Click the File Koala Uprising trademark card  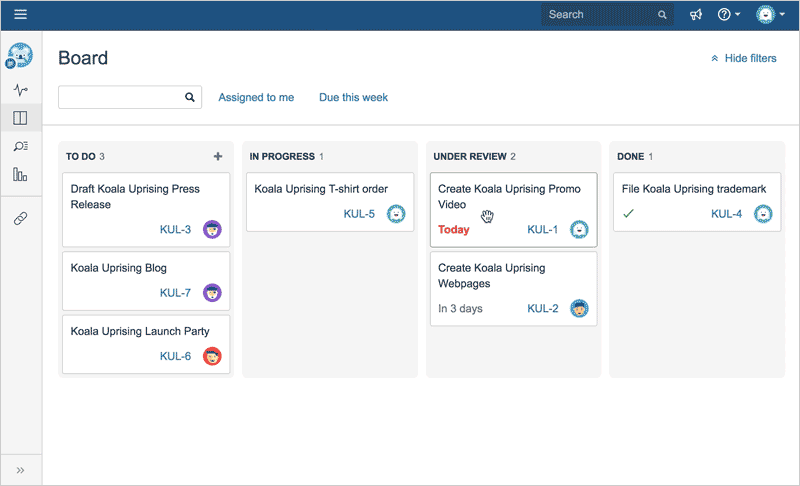(693, 189)
